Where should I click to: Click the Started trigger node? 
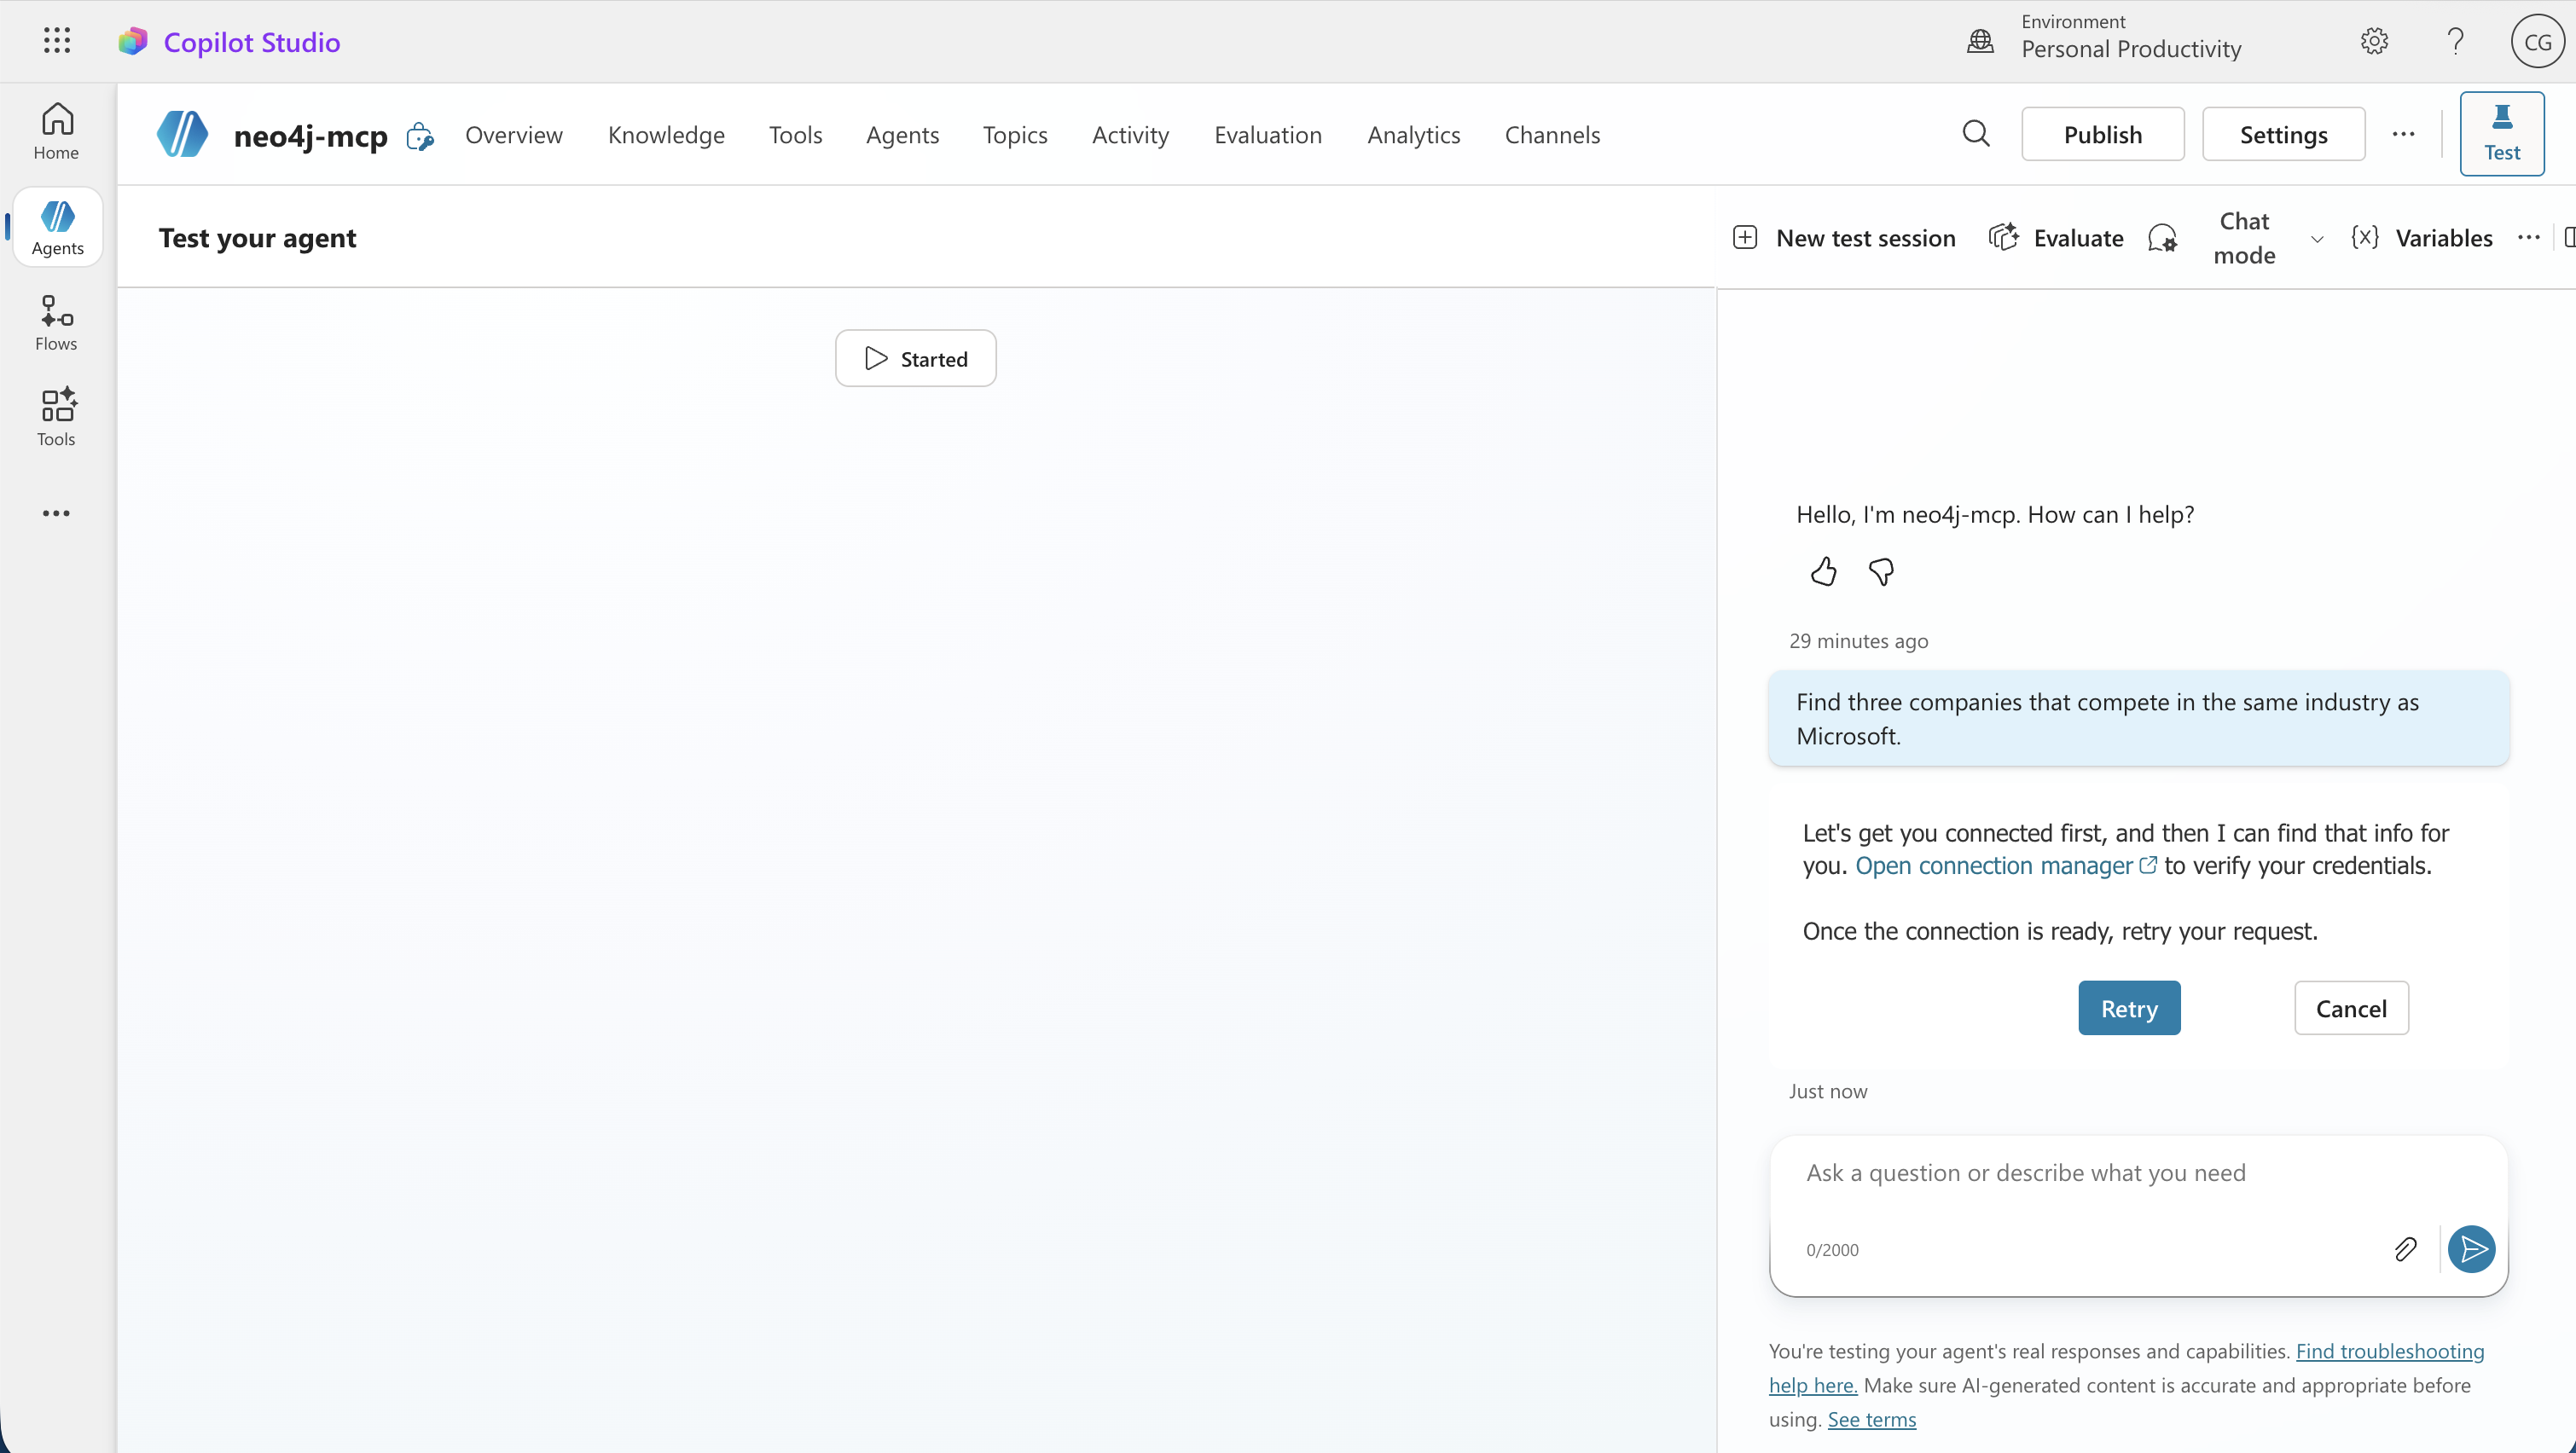[916, 358]
